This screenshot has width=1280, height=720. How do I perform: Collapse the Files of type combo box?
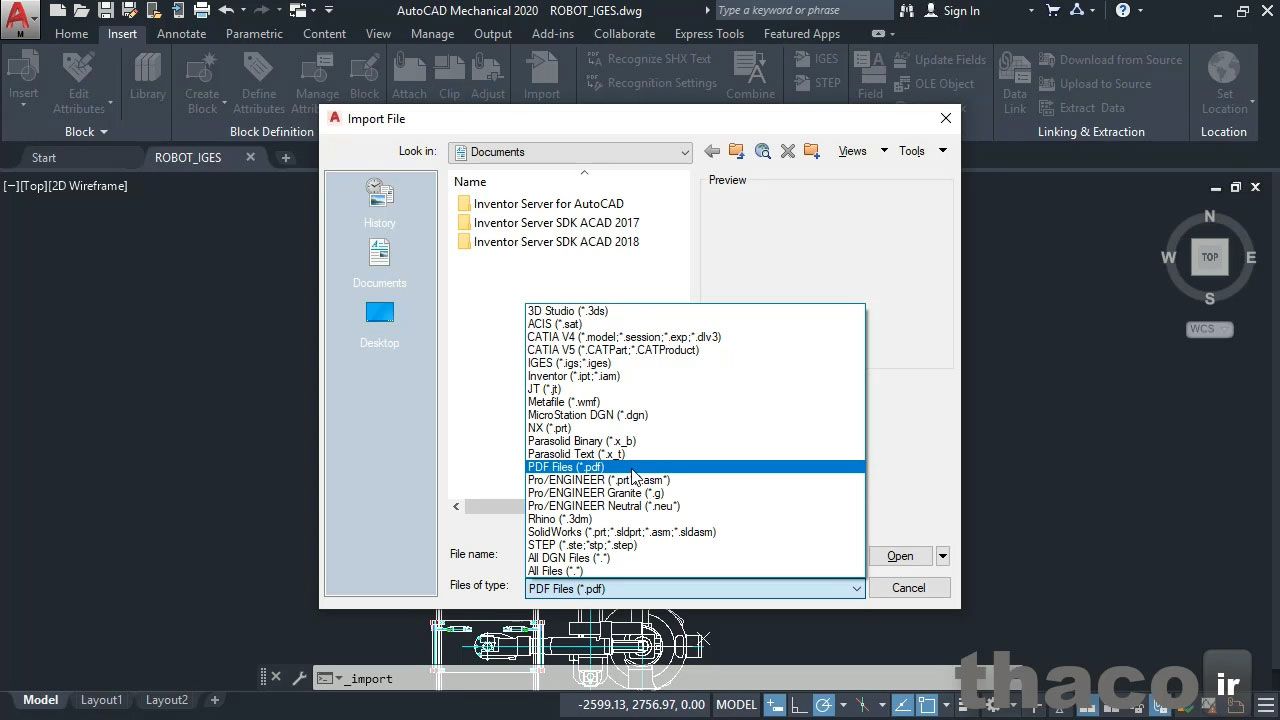click(x=856, y=589)
